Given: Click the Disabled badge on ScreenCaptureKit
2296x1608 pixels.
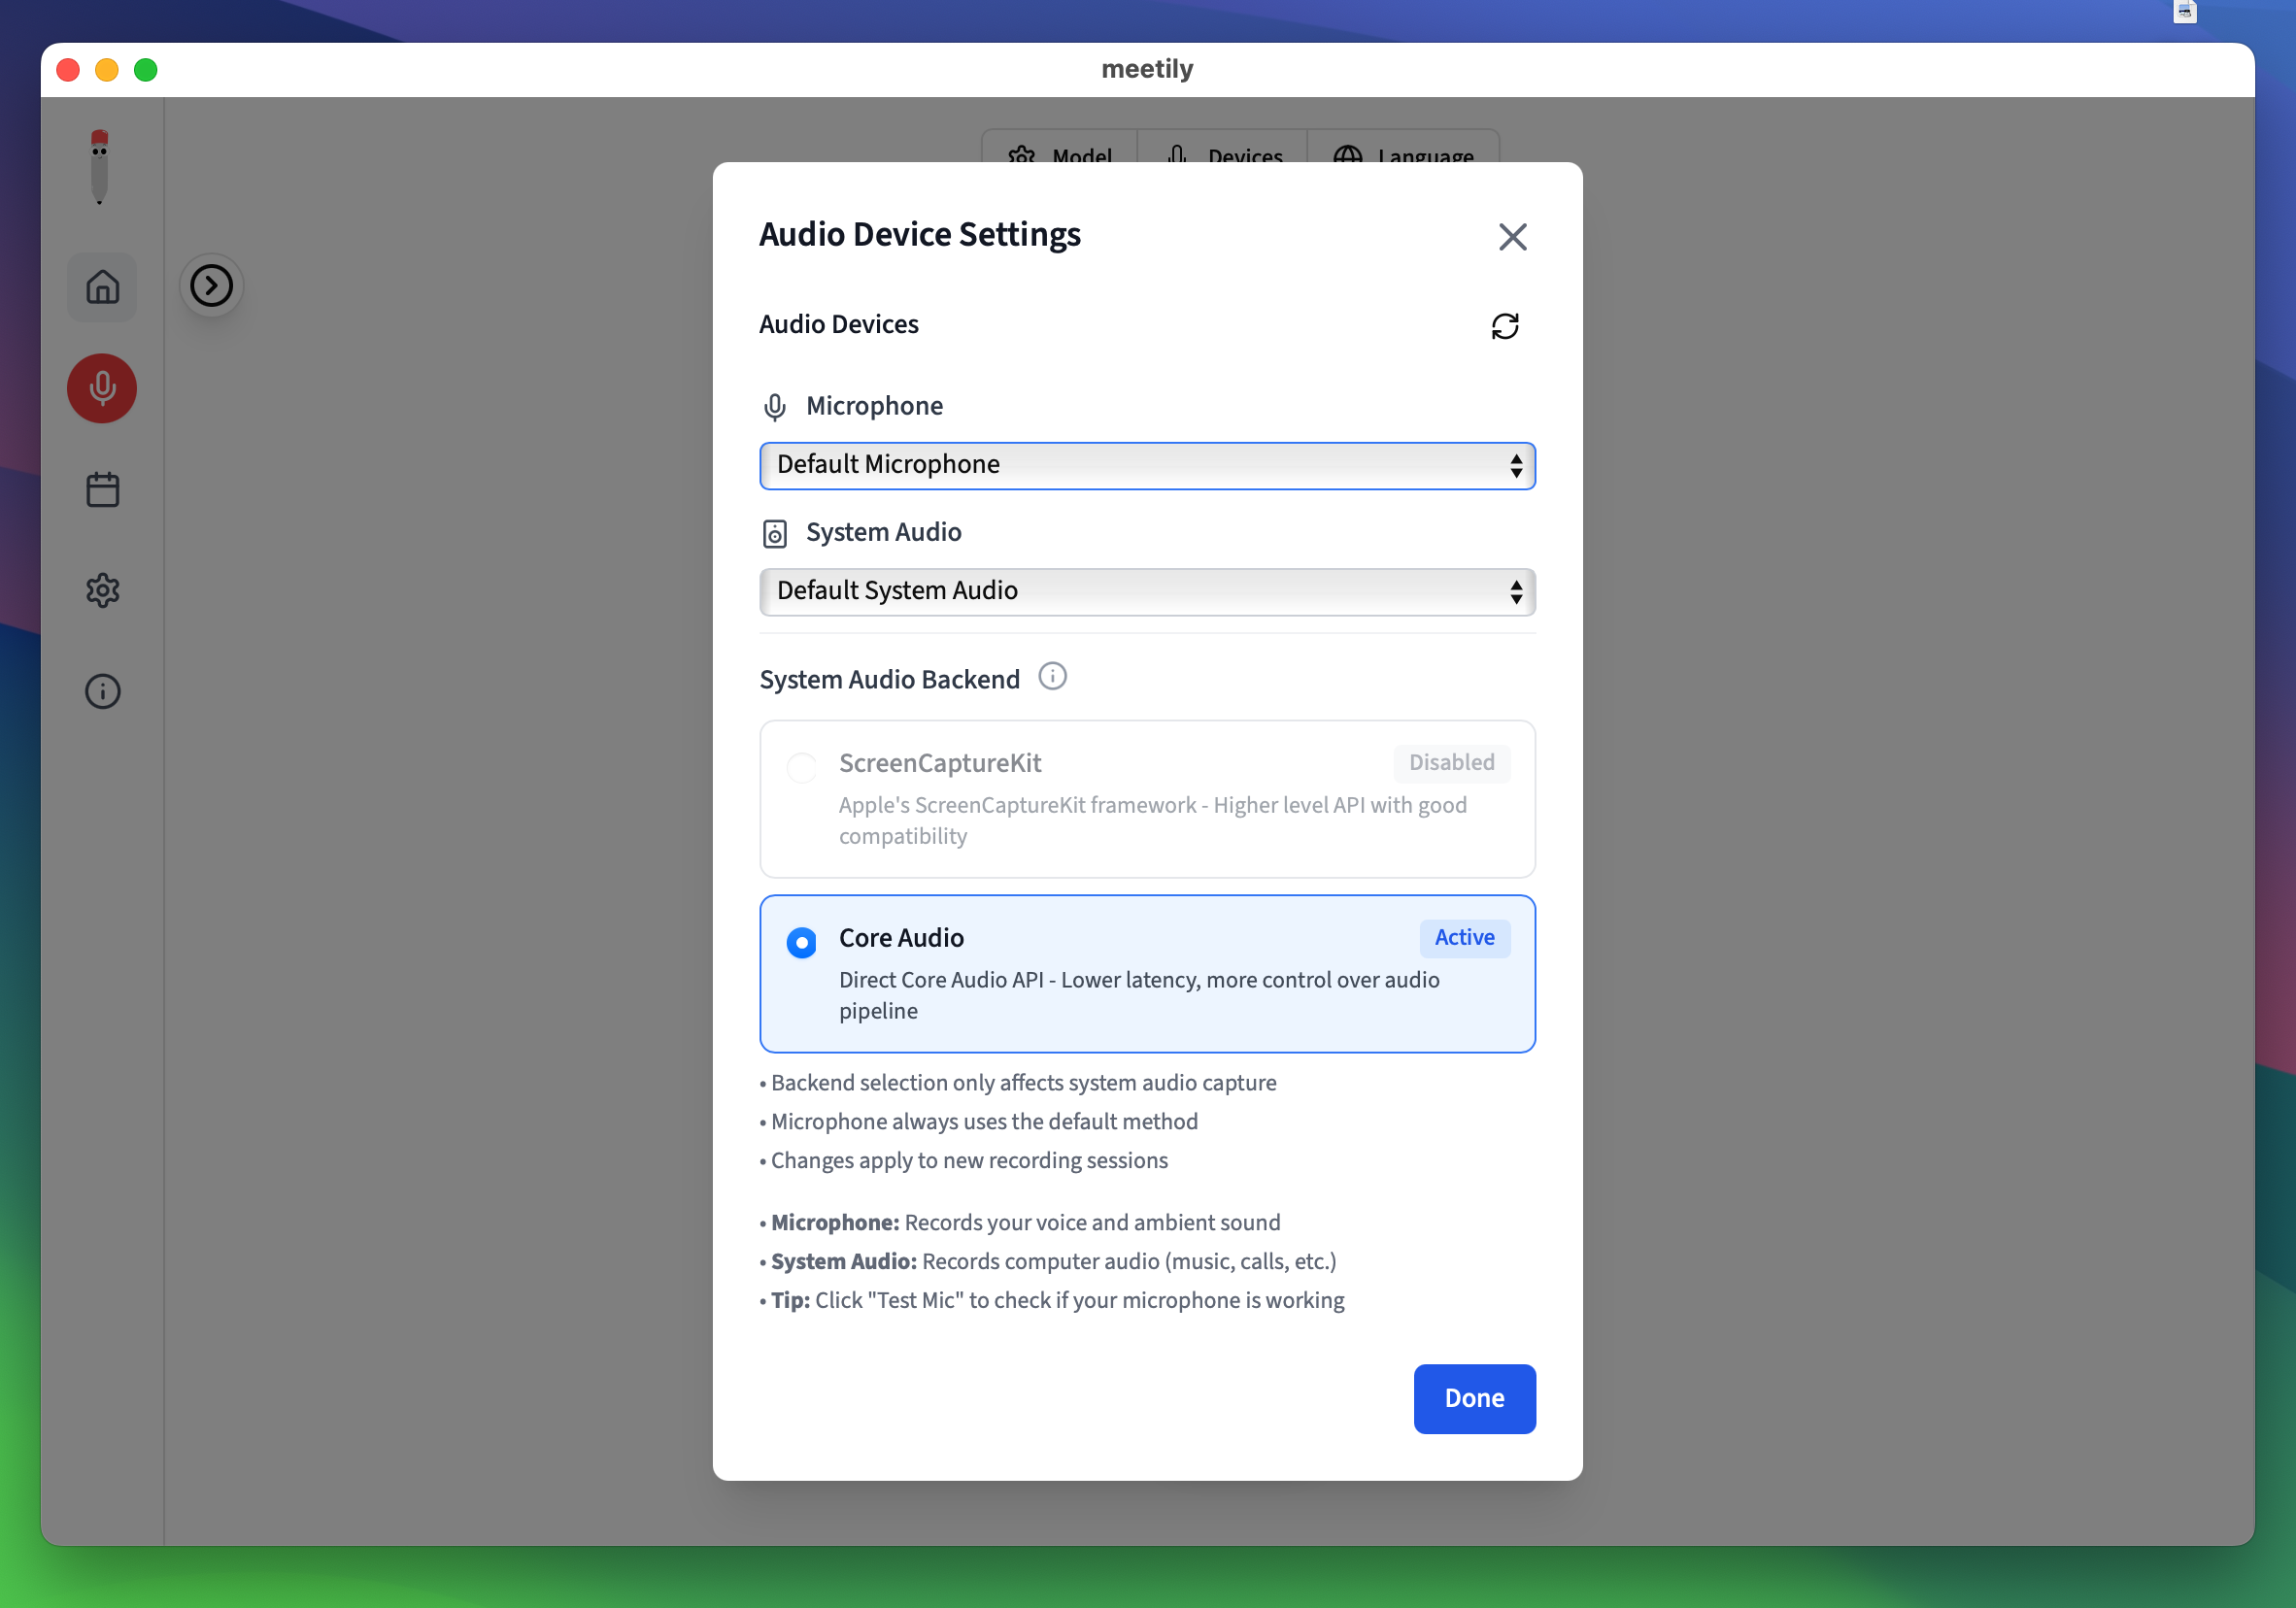Looking at the screenshot, I should tap(1452, 763).
